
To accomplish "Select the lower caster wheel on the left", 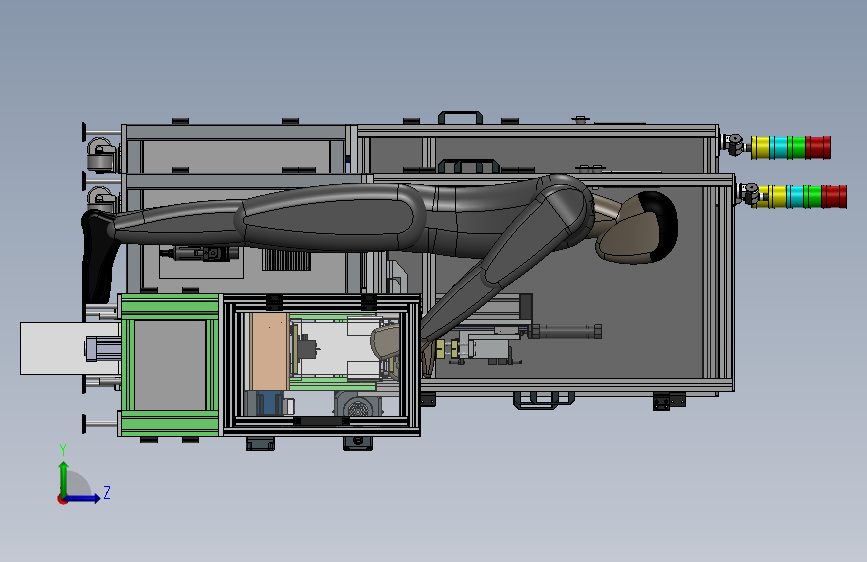I will pyautogui.click(x=101, y=197).
